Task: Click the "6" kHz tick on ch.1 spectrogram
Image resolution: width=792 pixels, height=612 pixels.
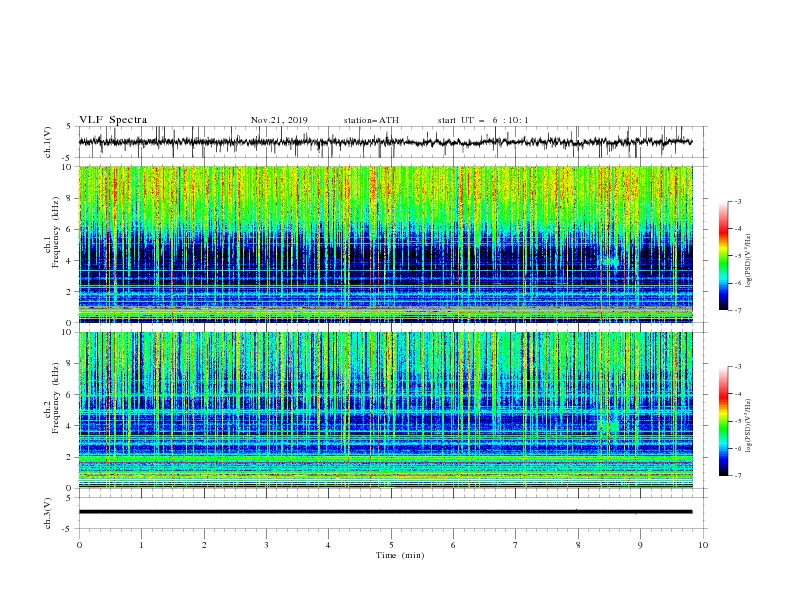Action: (x=70, y=229)
